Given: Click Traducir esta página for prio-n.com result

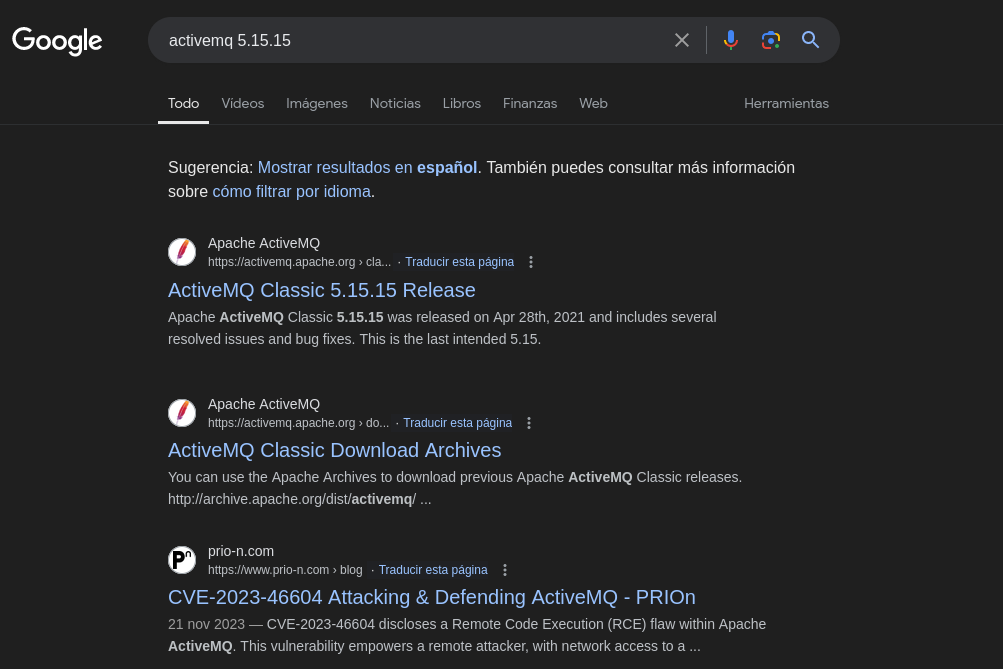Looking at the screenshot, I should tap(433, 570).
